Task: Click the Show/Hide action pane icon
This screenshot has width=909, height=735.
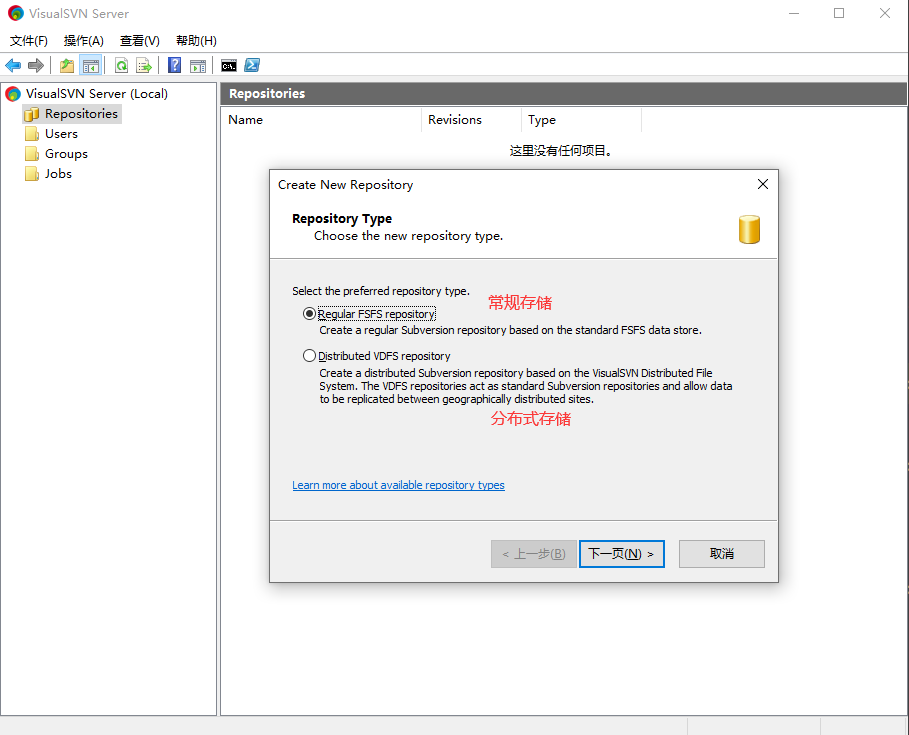Action: [x=198, y=66]
